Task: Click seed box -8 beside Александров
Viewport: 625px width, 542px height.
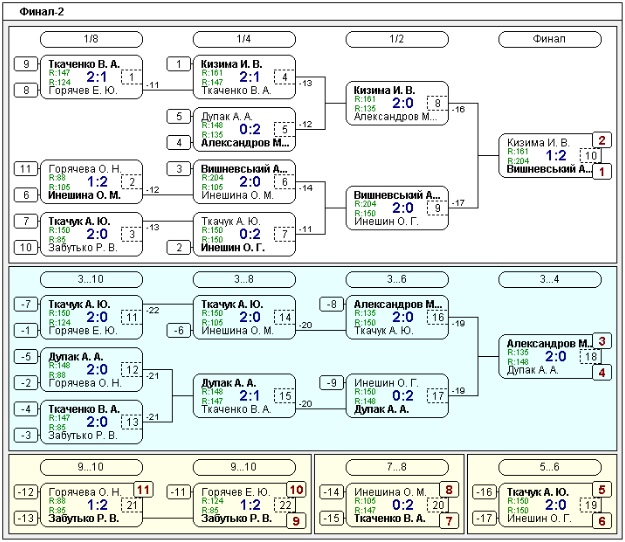Action: (332, 304)
